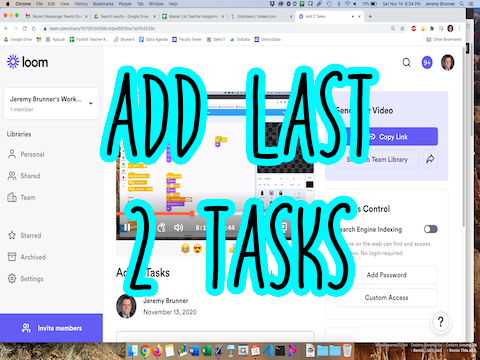Pause the video playback

tap(126, 227)
